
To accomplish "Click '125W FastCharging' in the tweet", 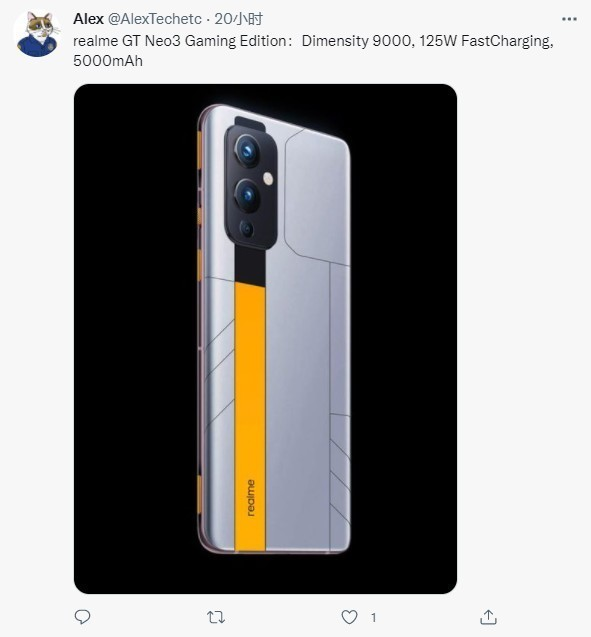I will coord(485,41).
